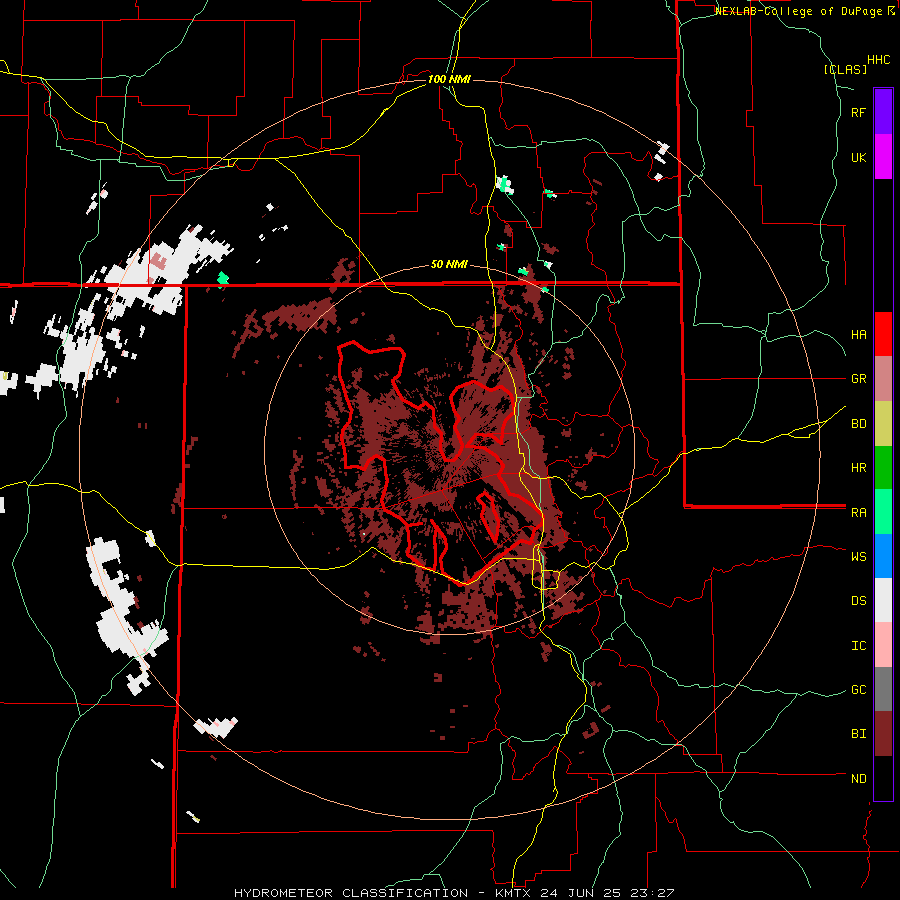Click the GR legend label

point(858,379)
